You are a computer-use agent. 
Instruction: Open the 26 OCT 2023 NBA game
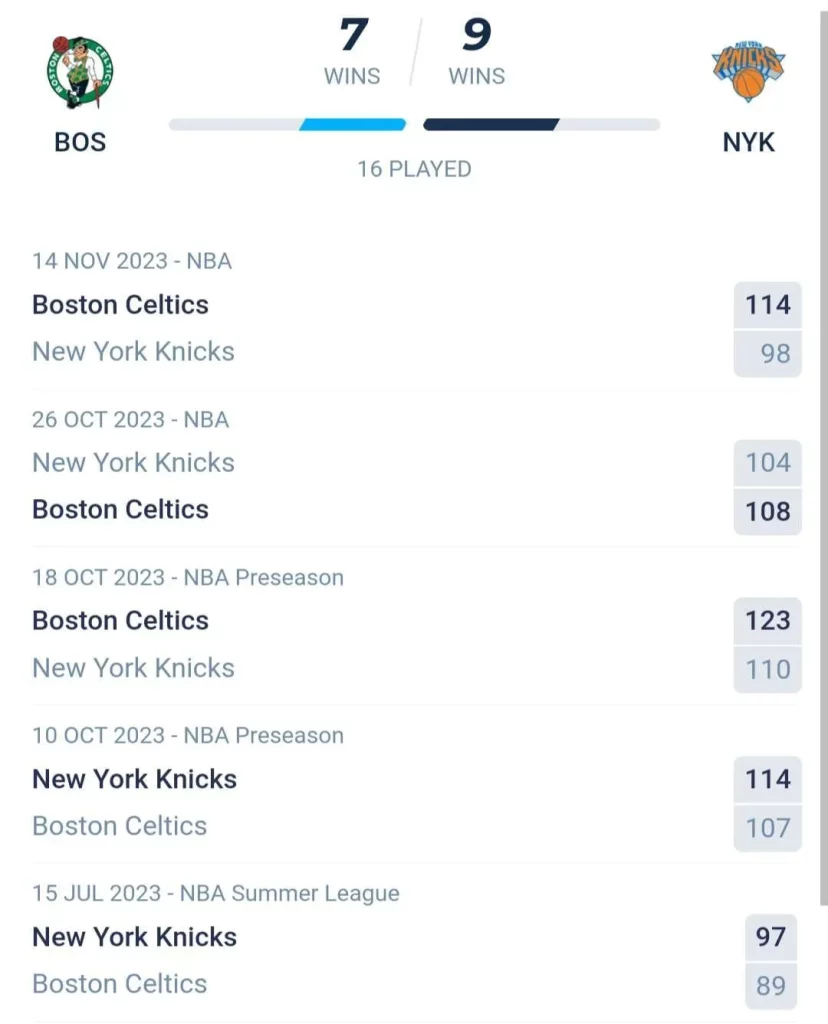[x=131, y=419]
